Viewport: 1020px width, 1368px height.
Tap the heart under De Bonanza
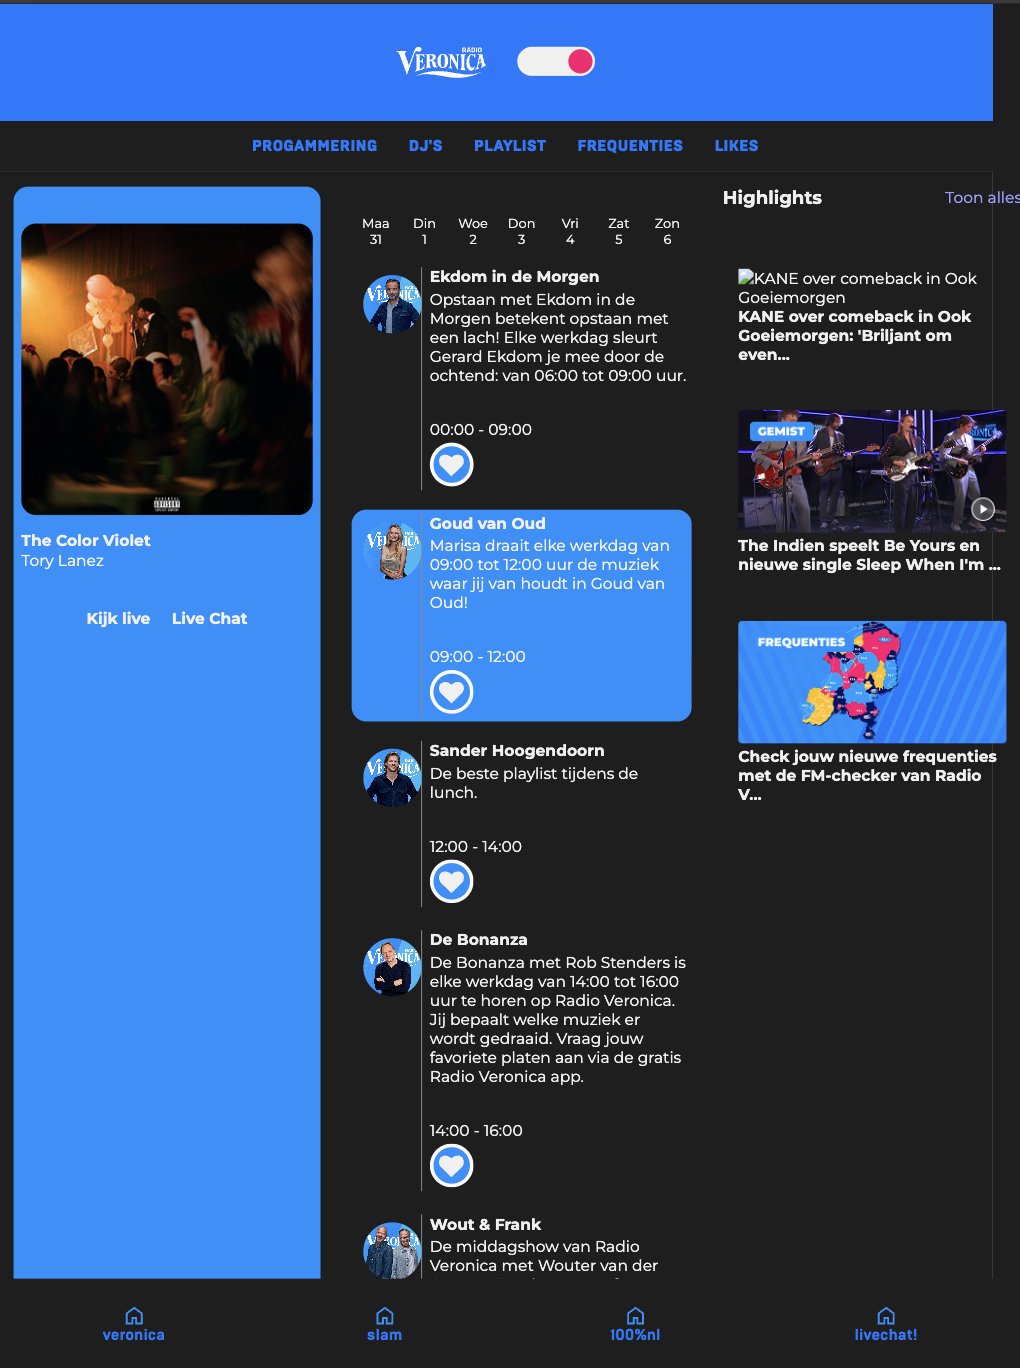click(451, 1166)
